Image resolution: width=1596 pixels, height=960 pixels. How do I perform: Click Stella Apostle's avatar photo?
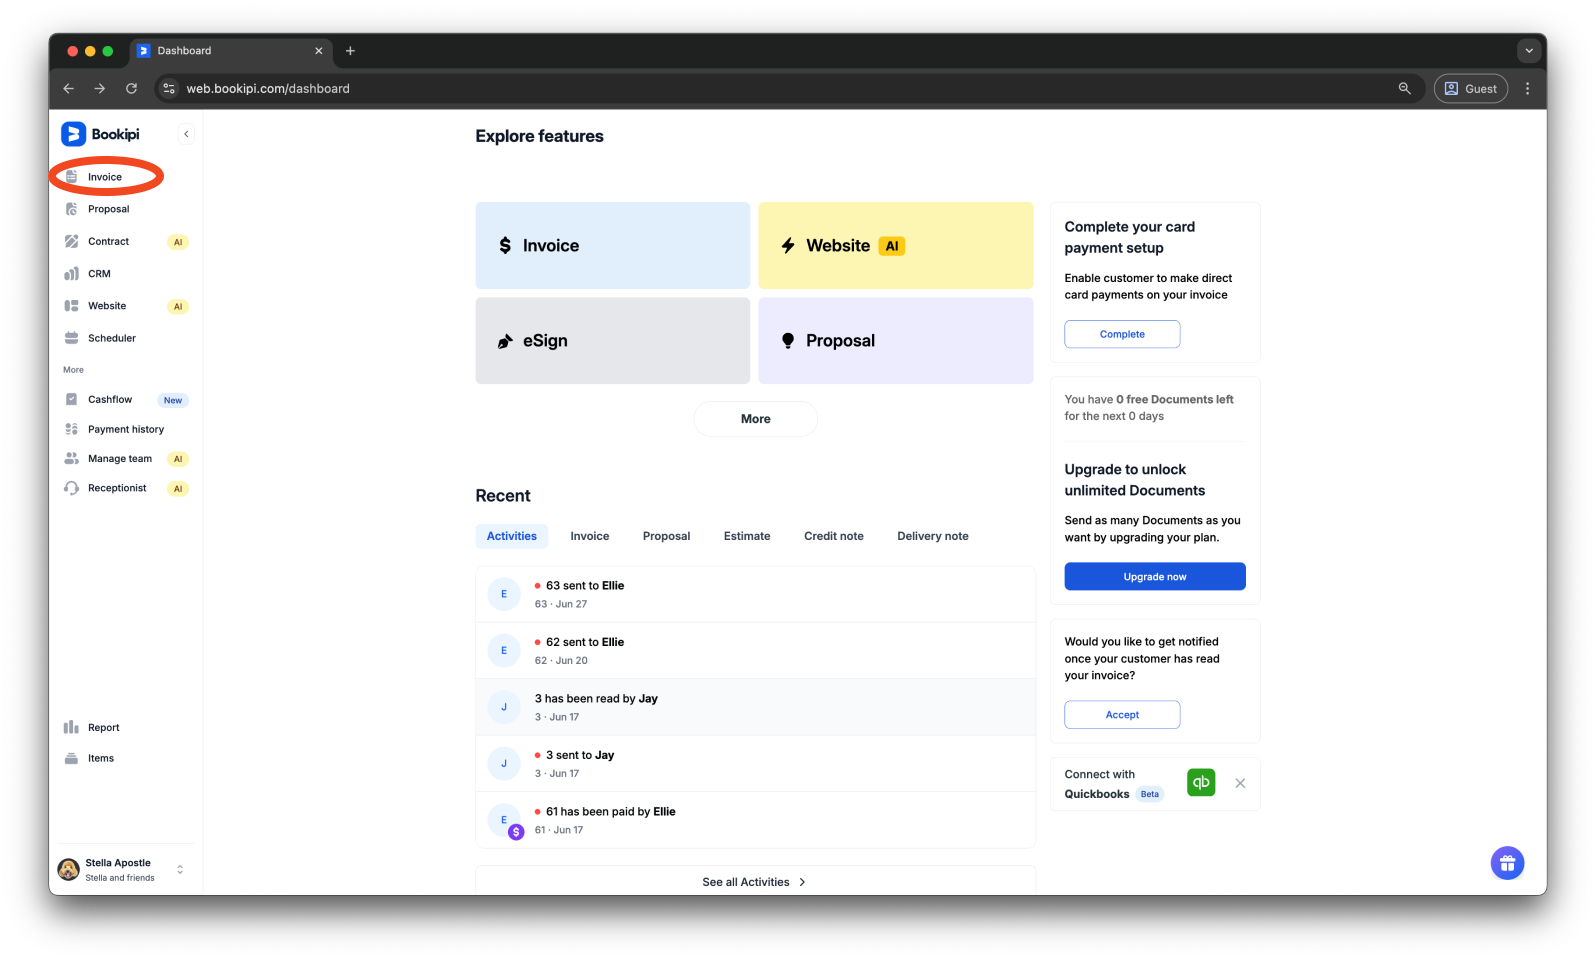[x=68, y=869]
